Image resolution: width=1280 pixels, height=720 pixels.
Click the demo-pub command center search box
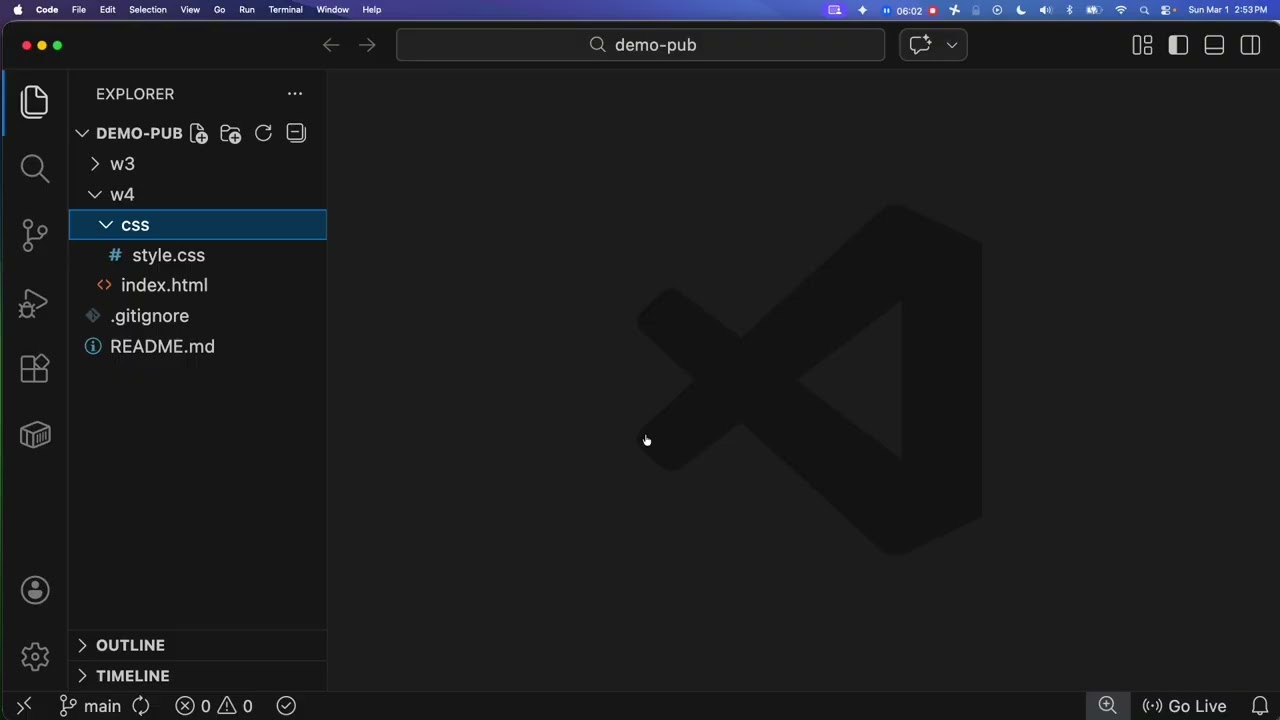[641, 45]
